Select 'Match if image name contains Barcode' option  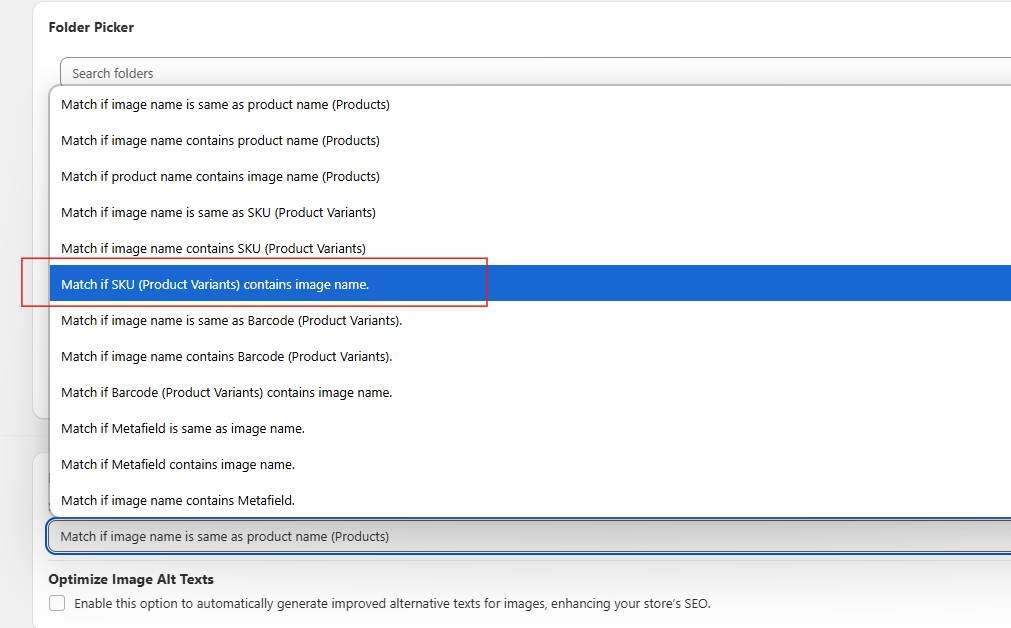pos(226,356)
